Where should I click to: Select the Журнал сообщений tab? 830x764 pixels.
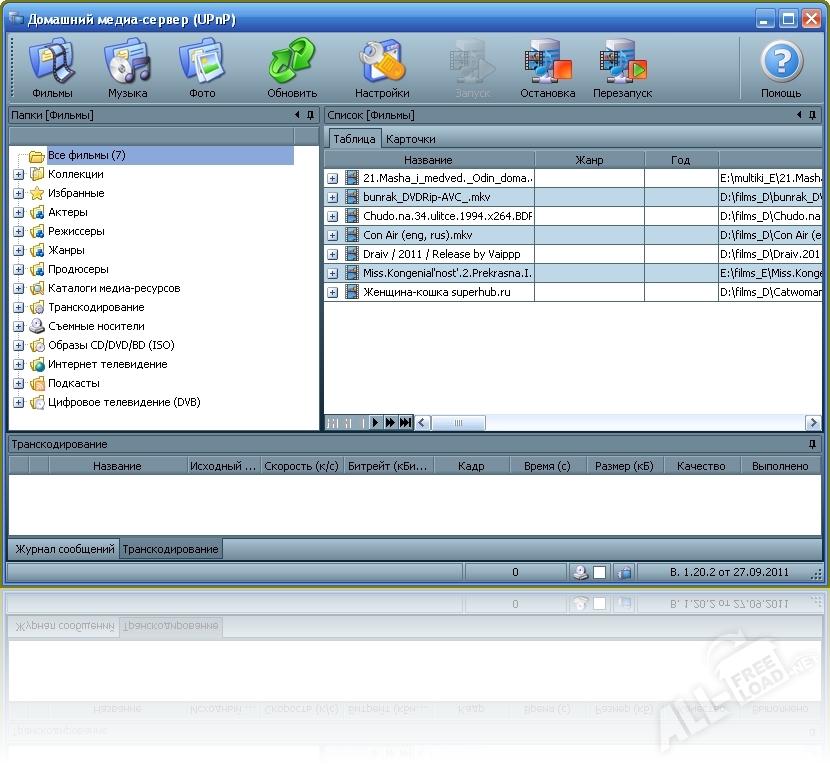click(64, 549)
